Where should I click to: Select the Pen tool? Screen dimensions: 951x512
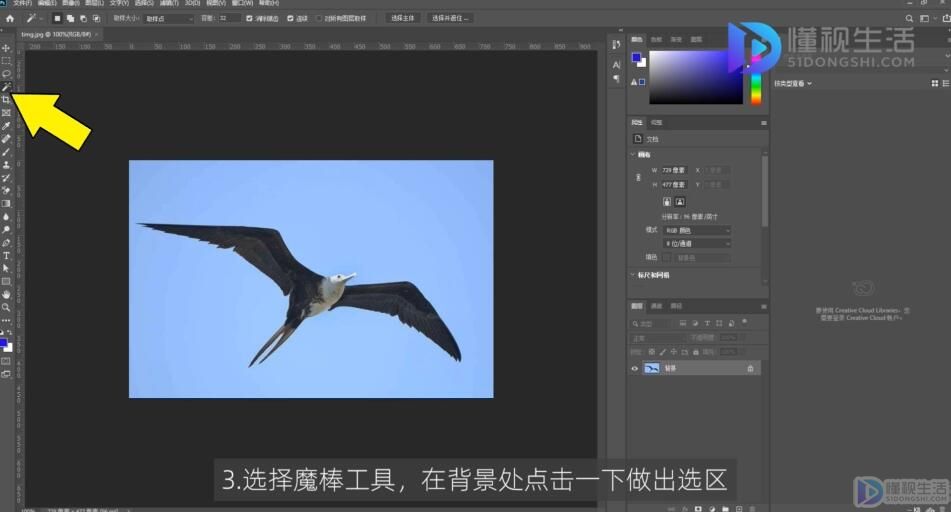6,243
